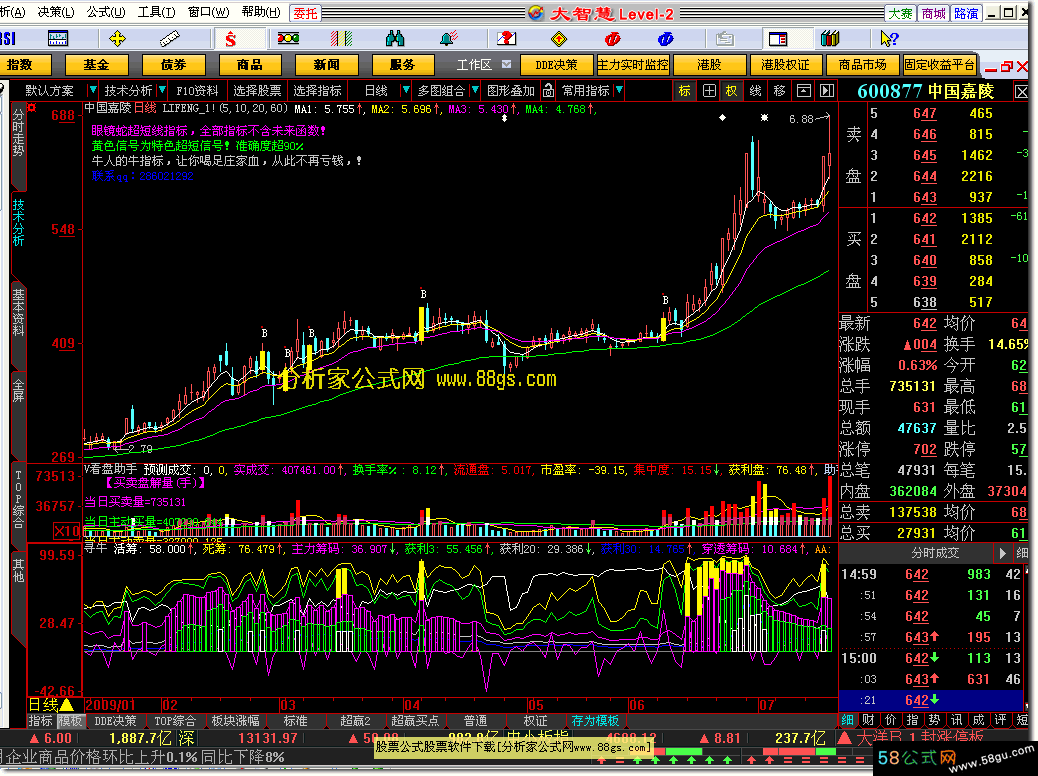1038x776 pixels.
Task: Expand the 分时成交 panel arrow
Action: [x=1003, y=553]
